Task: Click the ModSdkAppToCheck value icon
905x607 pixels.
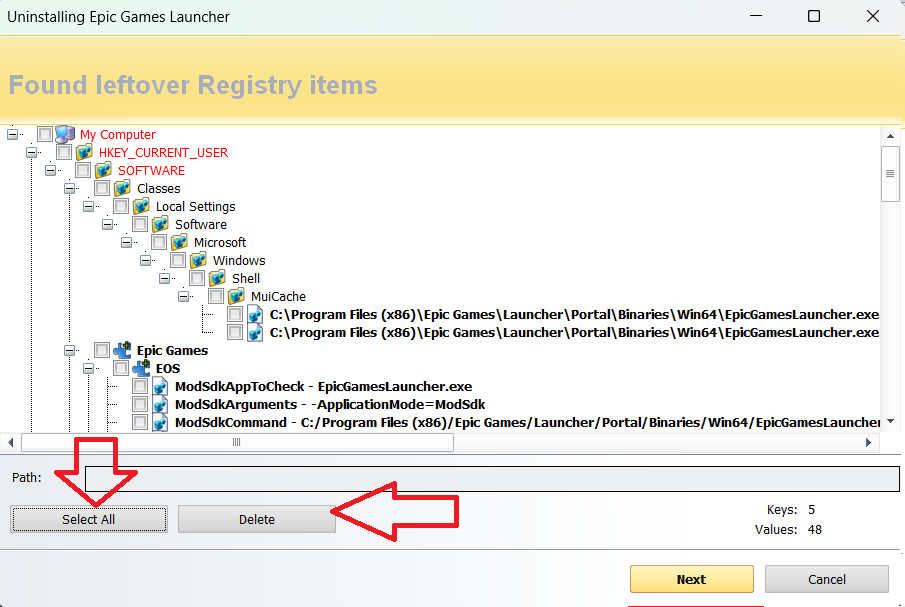Action: [x=160, y=386]
